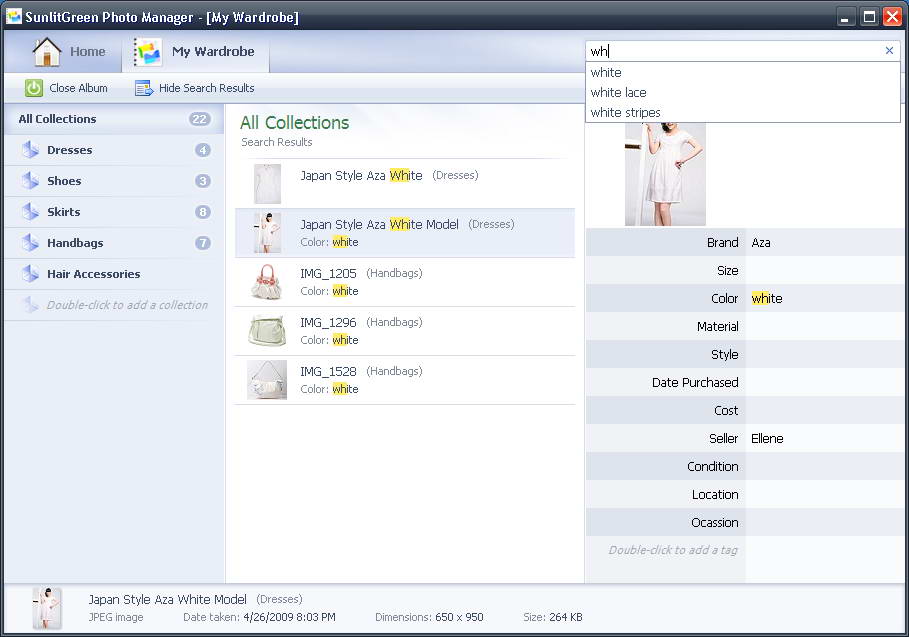Click the green Close Album power icon
The image size is (909, 637).
point(34,88)
